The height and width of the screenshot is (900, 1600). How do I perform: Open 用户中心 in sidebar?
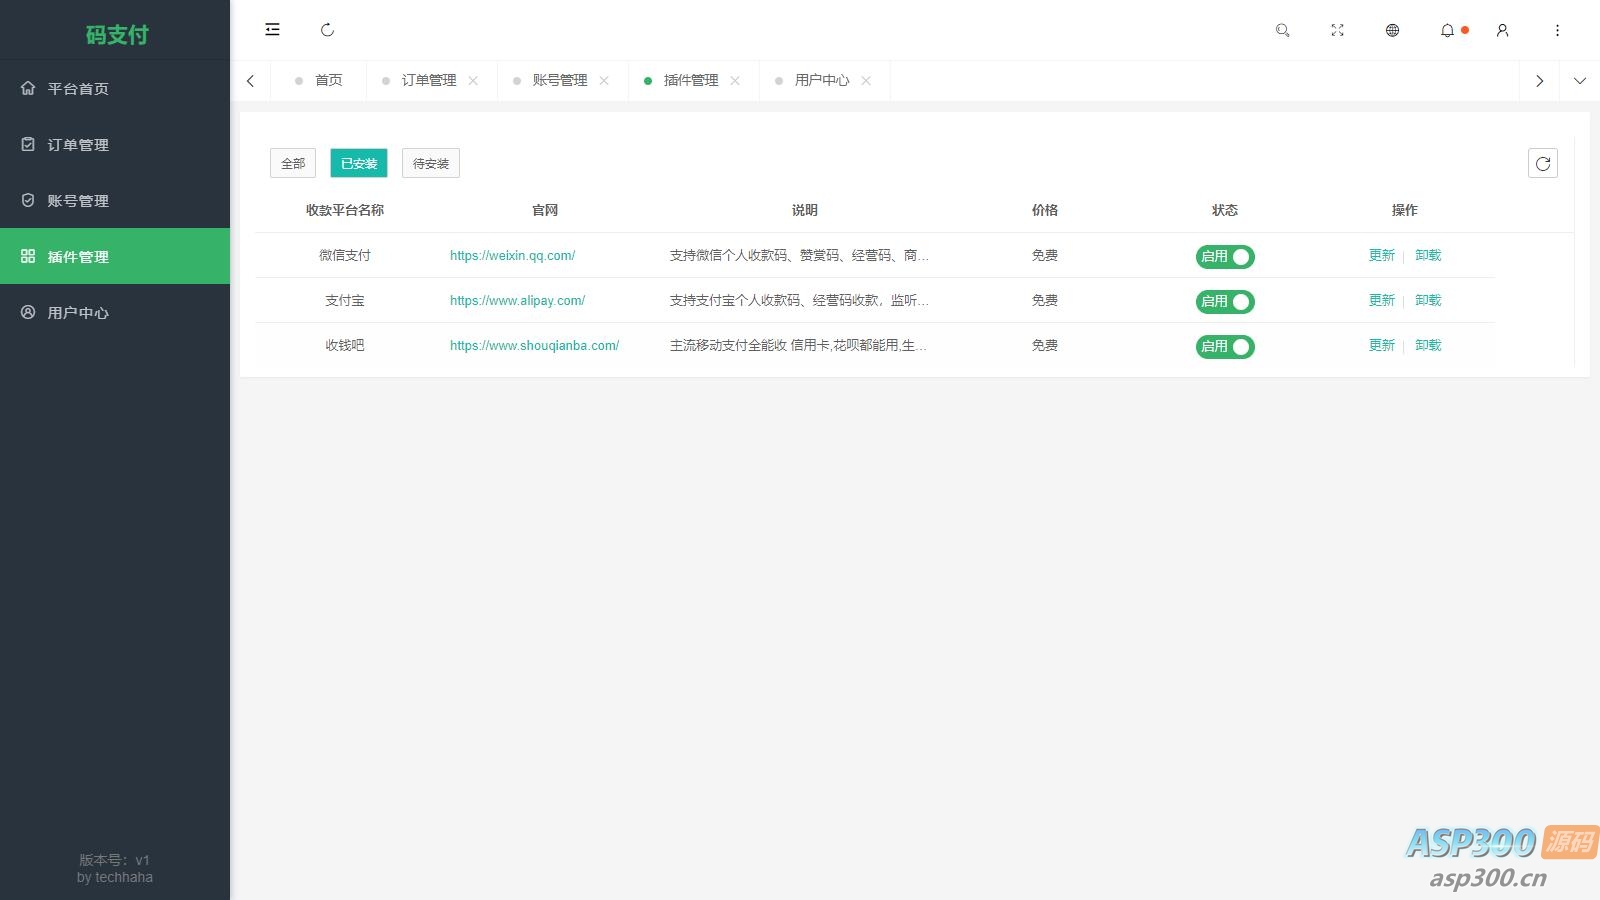pyautogui.click(x=115, y=312)
